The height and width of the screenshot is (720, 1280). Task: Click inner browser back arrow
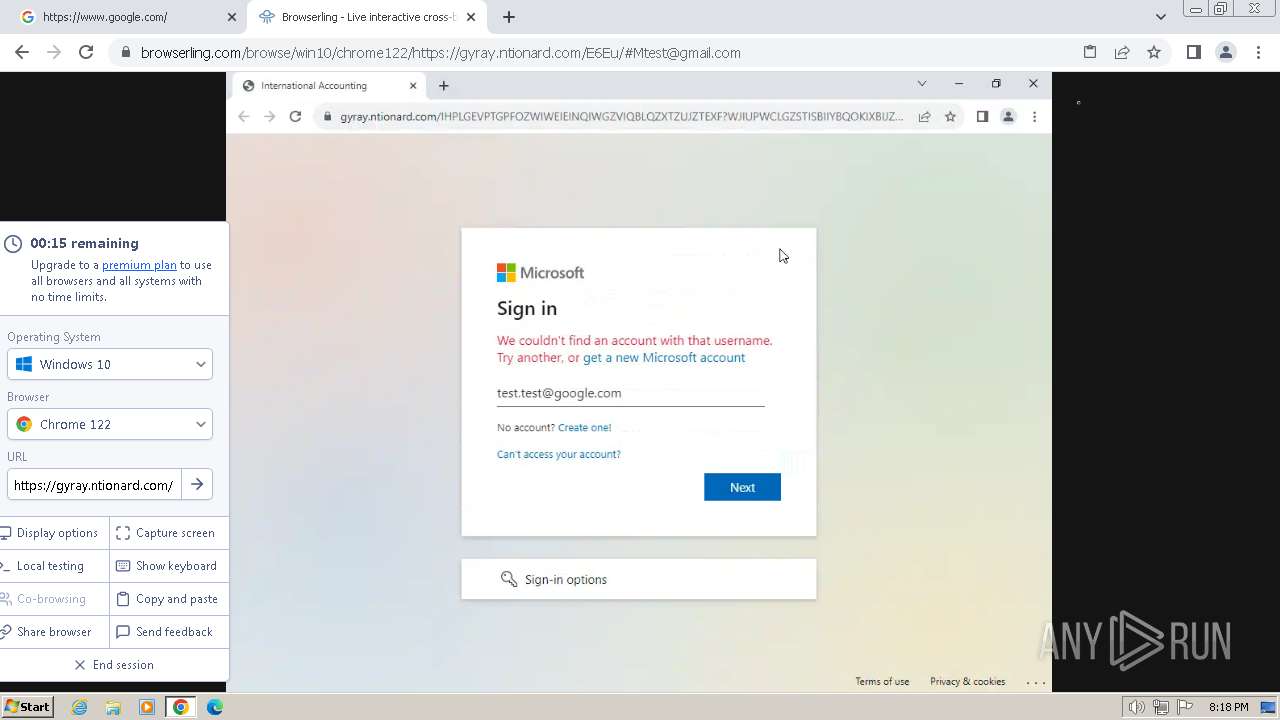click(244, 117)
